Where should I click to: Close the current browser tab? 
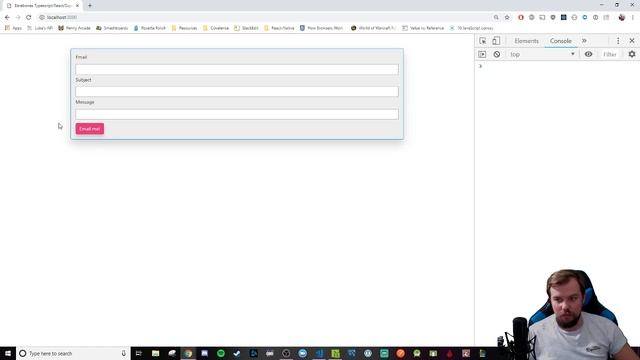(x=77, y=6)
